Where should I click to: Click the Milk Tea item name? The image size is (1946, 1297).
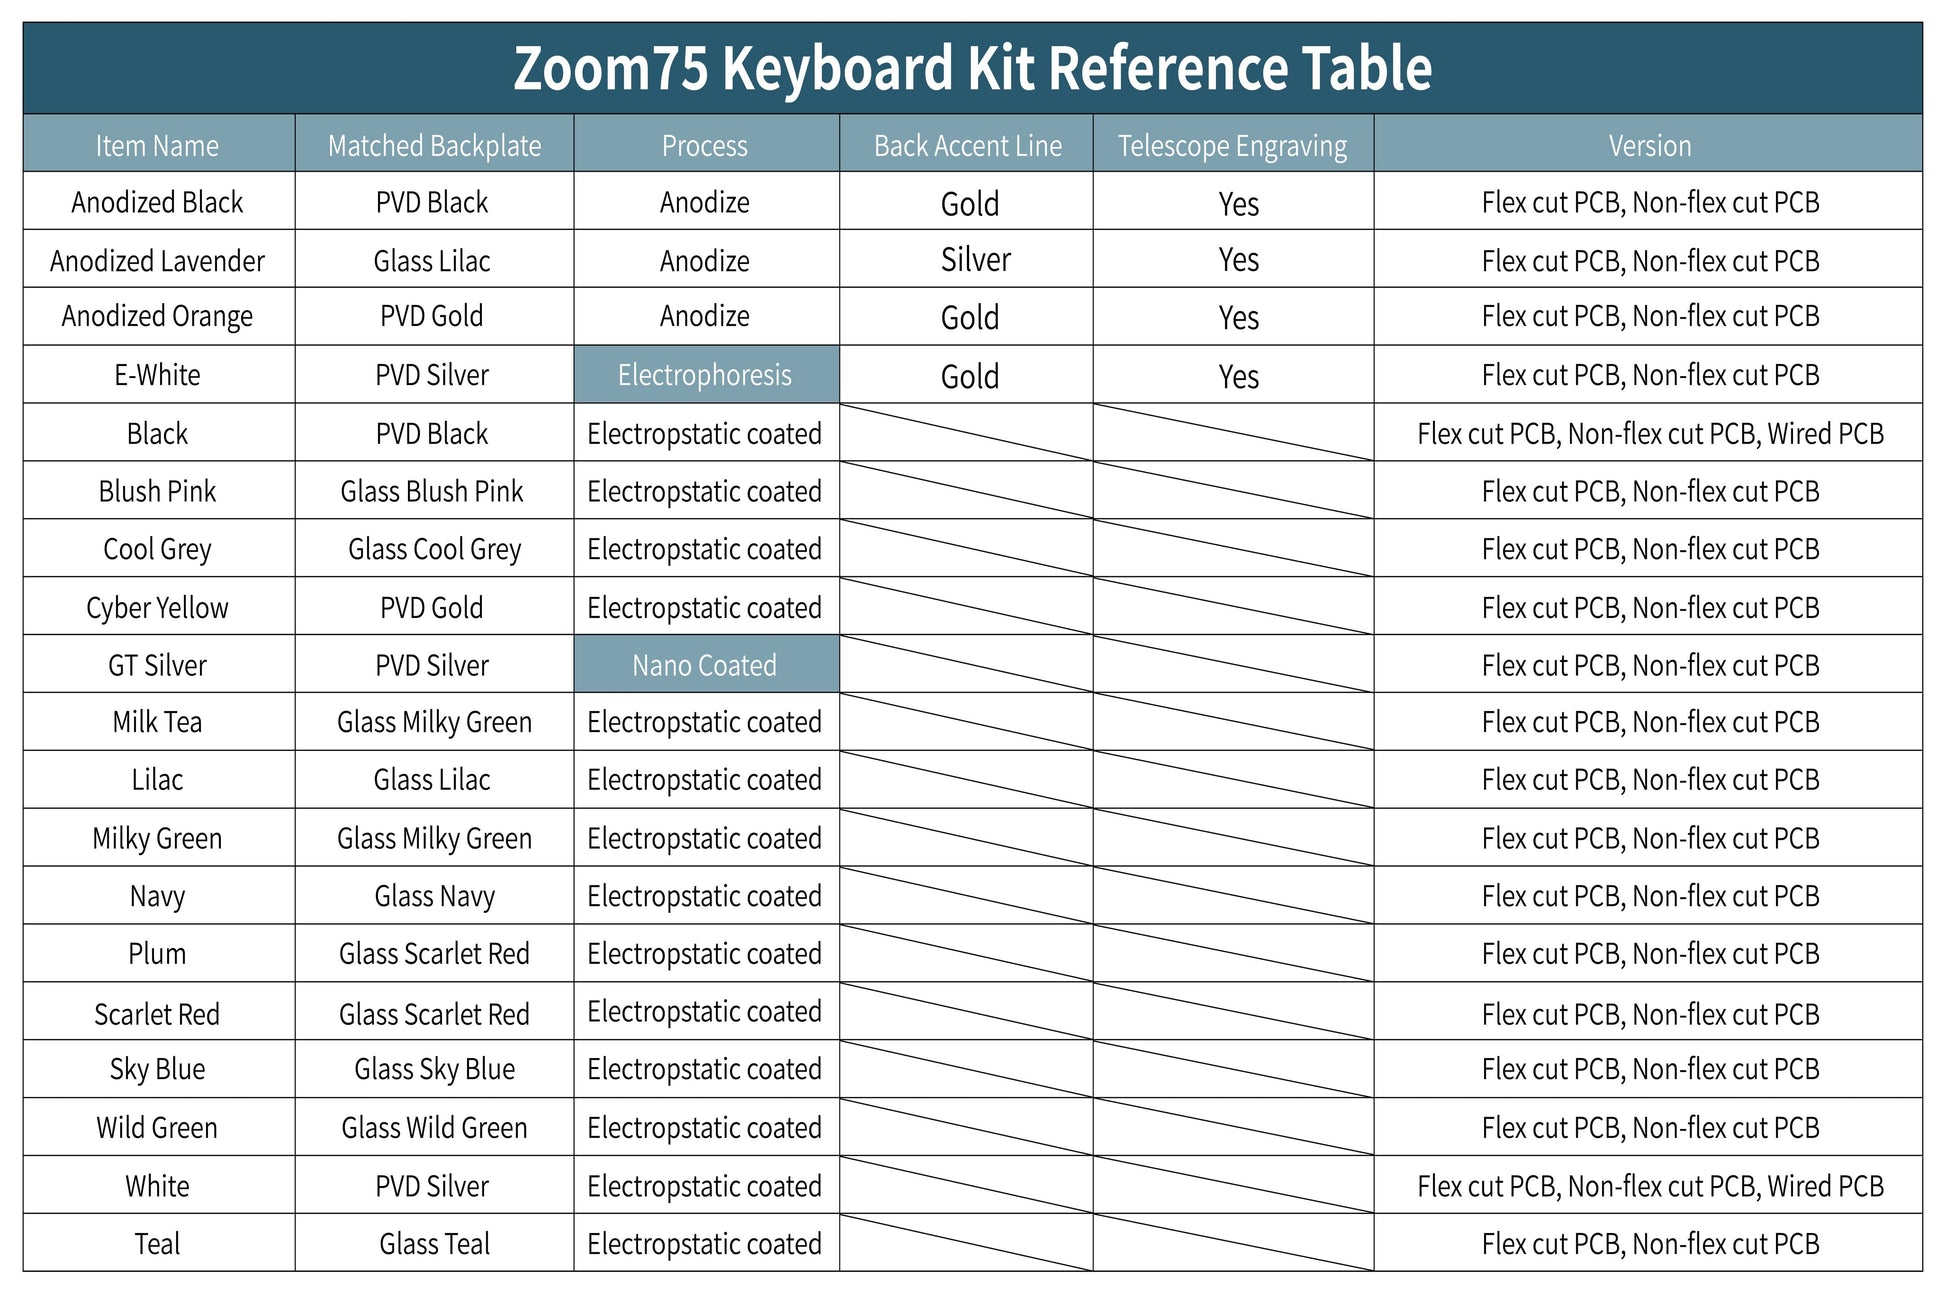point(157,722)
